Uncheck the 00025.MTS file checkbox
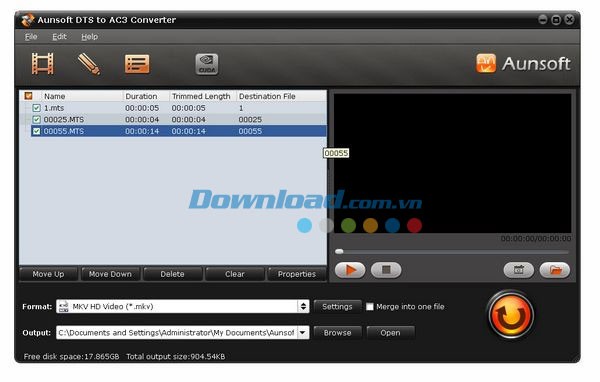600x382 pixels. pos(36,119)
